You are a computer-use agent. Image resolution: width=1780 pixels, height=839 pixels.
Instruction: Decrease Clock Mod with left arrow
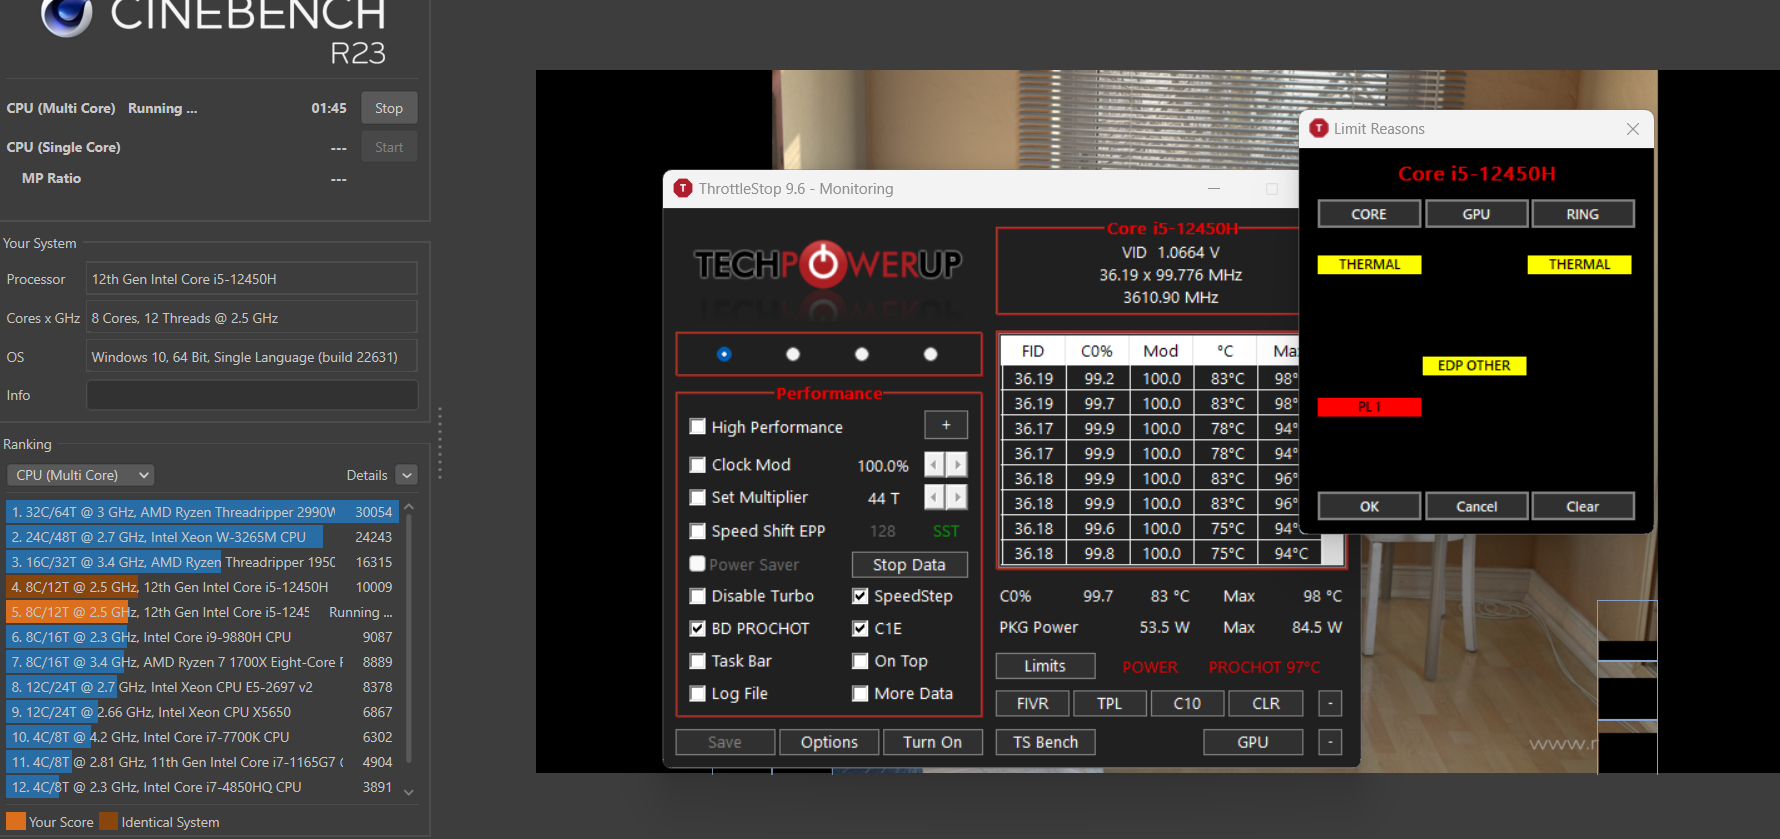(x=934, y=465)
